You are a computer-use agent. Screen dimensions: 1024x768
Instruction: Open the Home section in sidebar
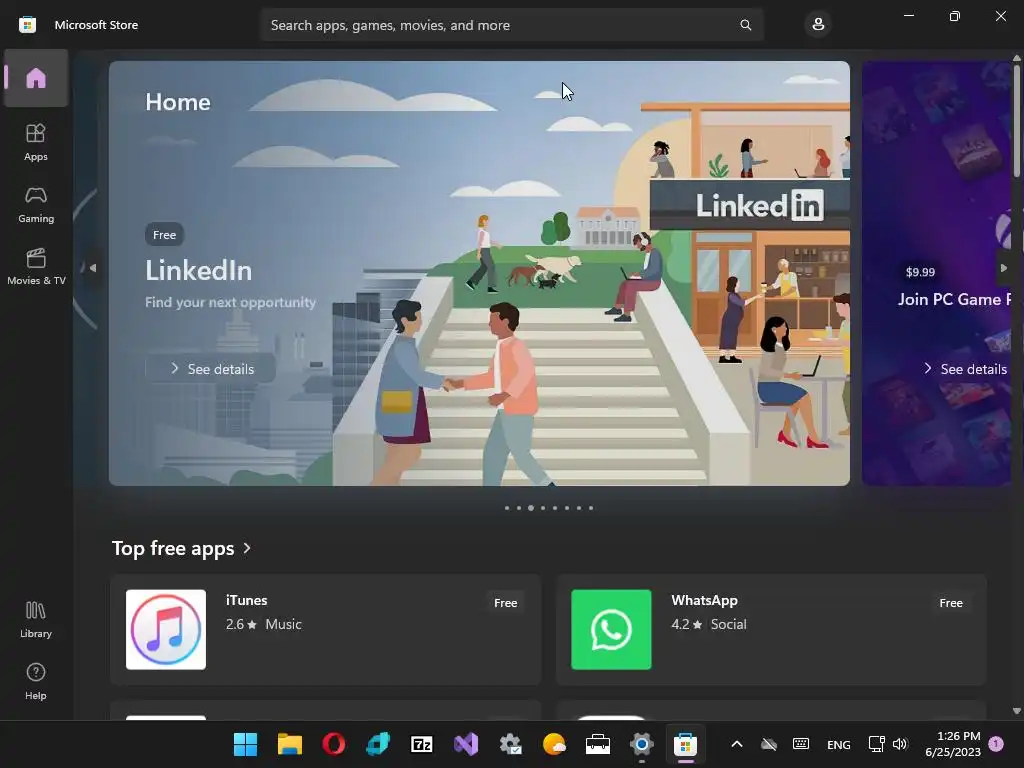click(x=36, y=78)
